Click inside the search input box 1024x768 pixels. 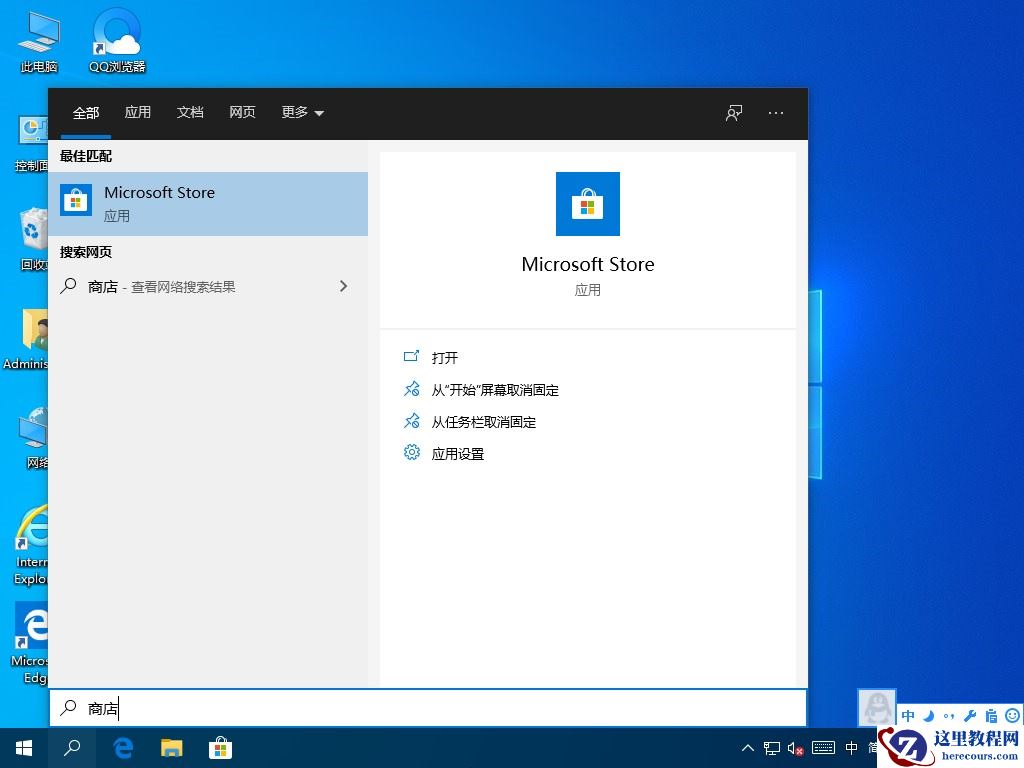(x=400, y=708)
